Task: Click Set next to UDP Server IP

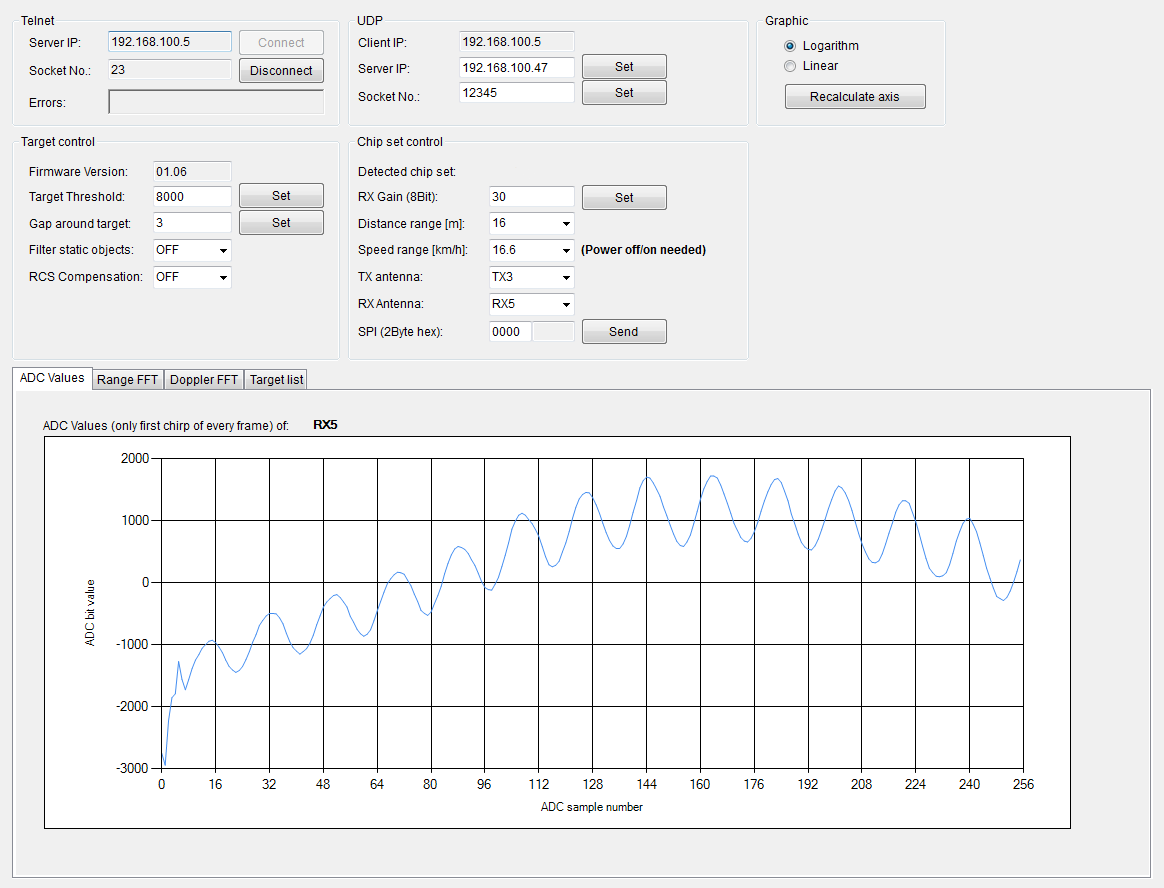Action: [x=624, y=67]
